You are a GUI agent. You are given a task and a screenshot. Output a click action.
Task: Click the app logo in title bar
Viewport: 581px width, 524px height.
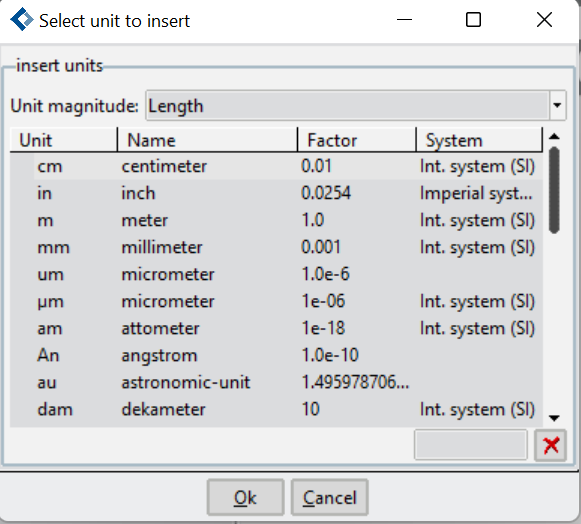coord(21,19)
